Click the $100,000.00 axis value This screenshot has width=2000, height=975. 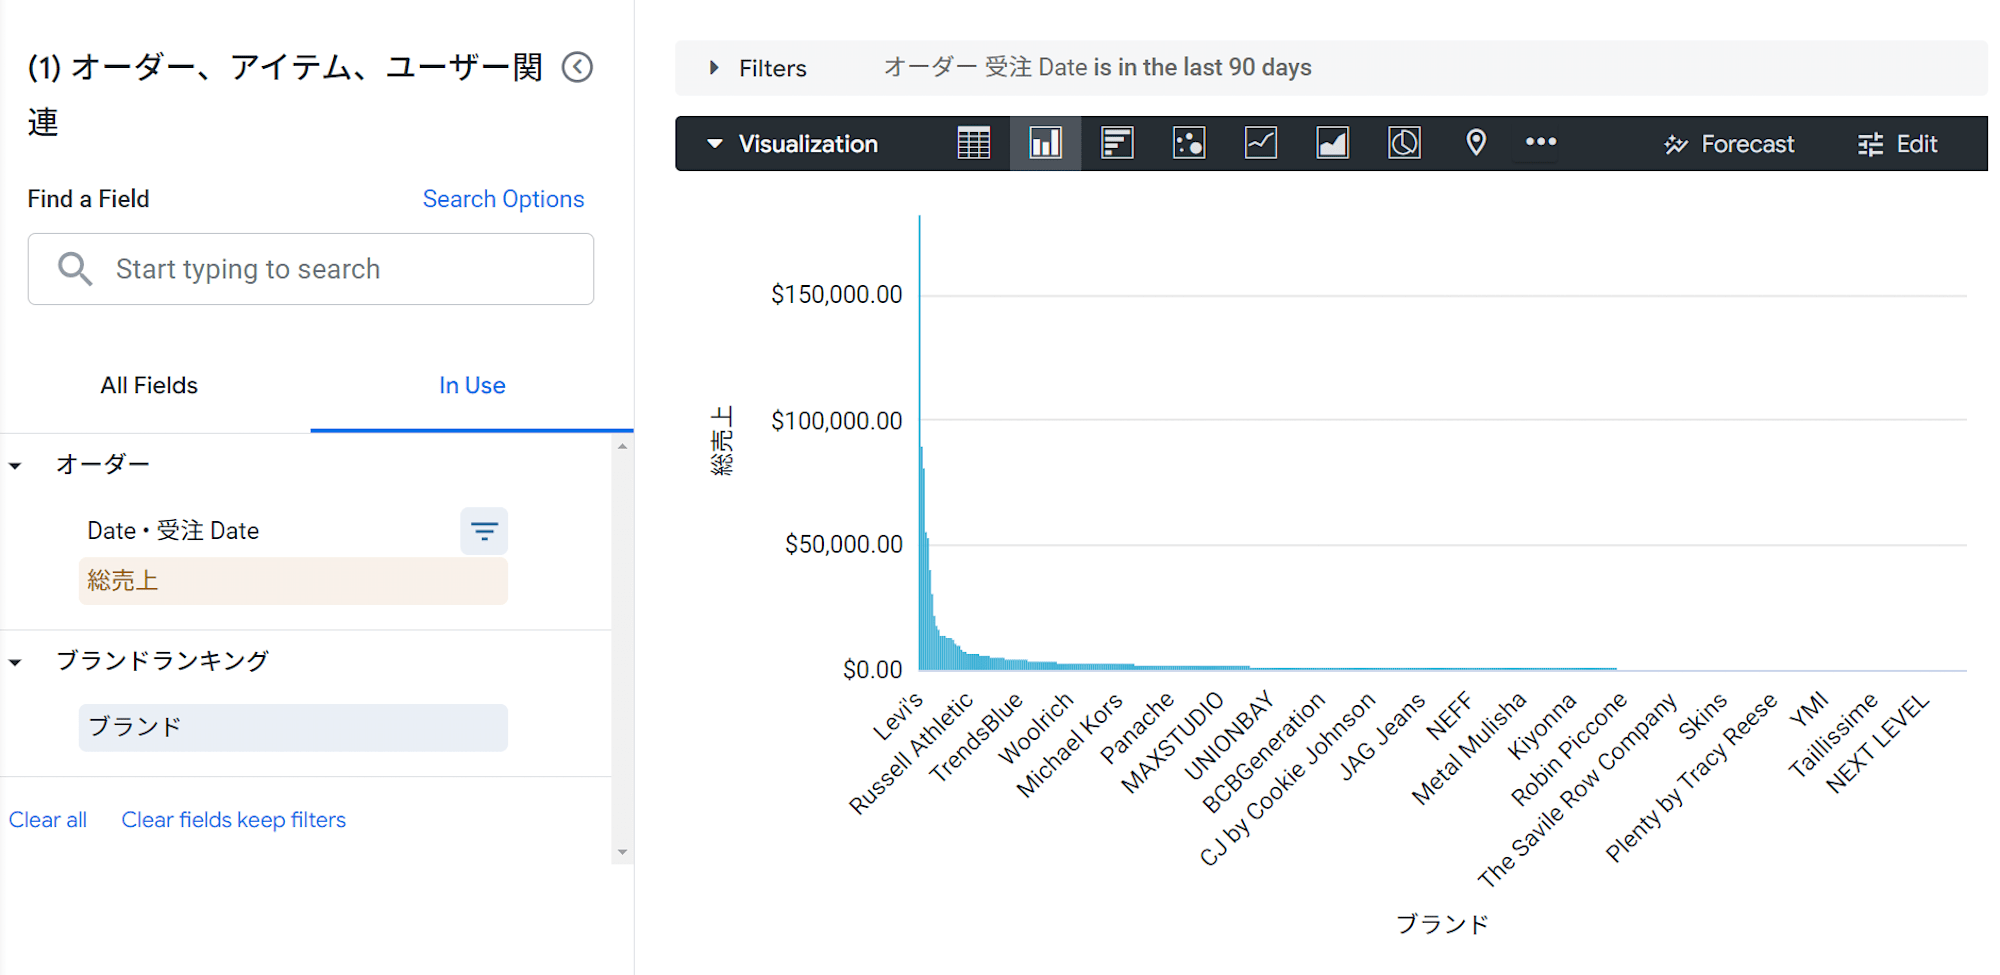coord(836,420)
